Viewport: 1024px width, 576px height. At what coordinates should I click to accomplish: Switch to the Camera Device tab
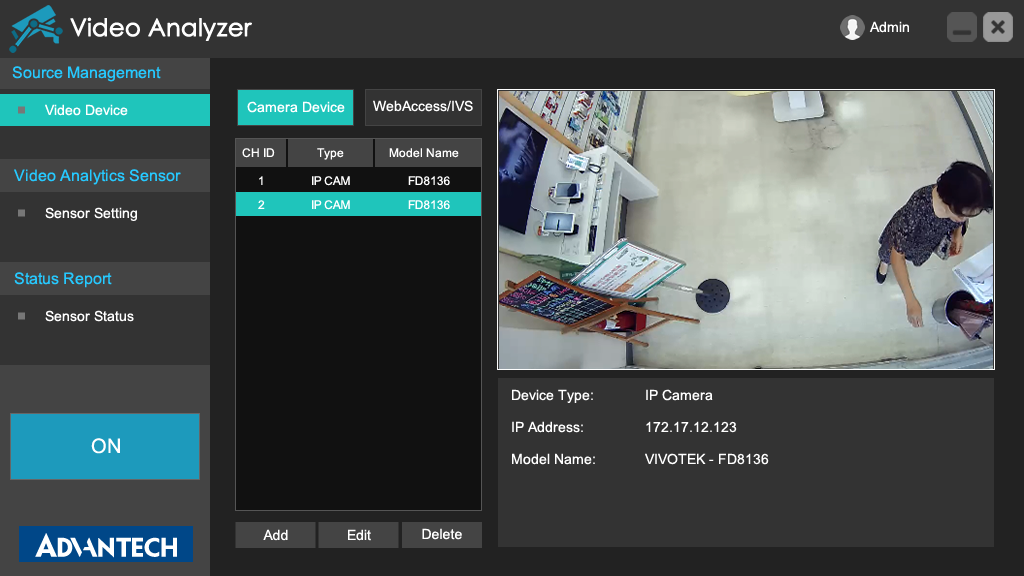click(295, 107)
